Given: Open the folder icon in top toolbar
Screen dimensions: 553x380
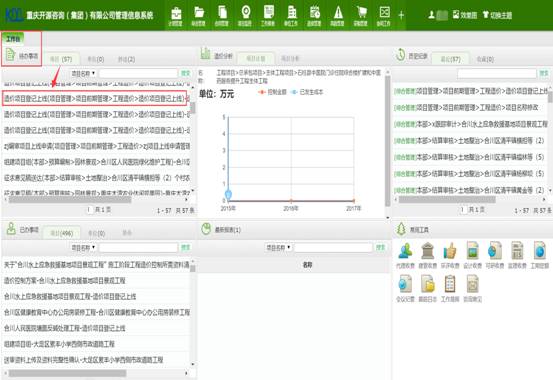Looking at the screenshot, I should pyautogui.click(x=199, y=13).
